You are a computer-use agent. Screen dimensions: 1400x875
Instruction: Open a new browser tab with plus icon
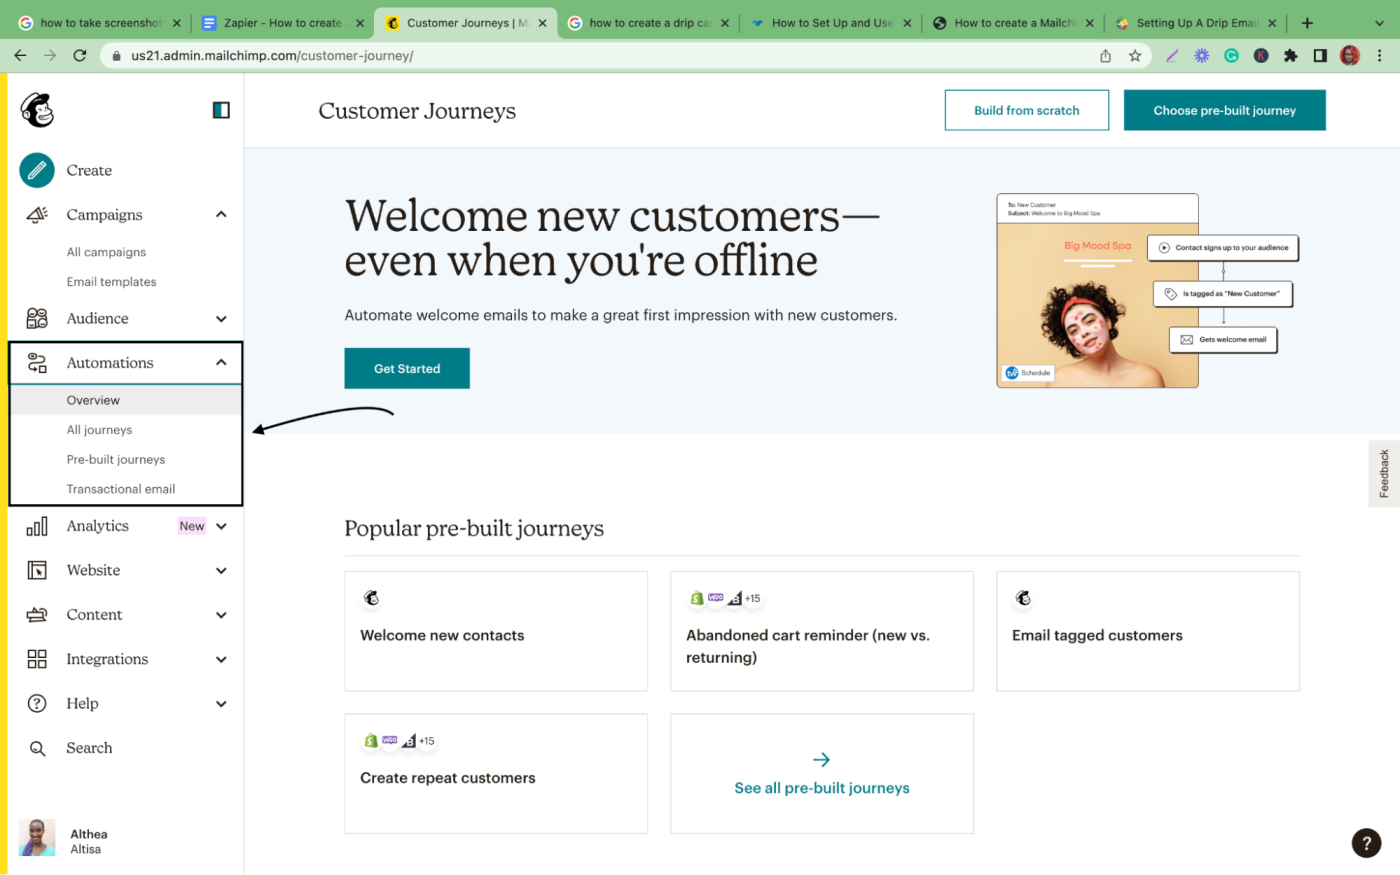click(x=1307, y=23)
